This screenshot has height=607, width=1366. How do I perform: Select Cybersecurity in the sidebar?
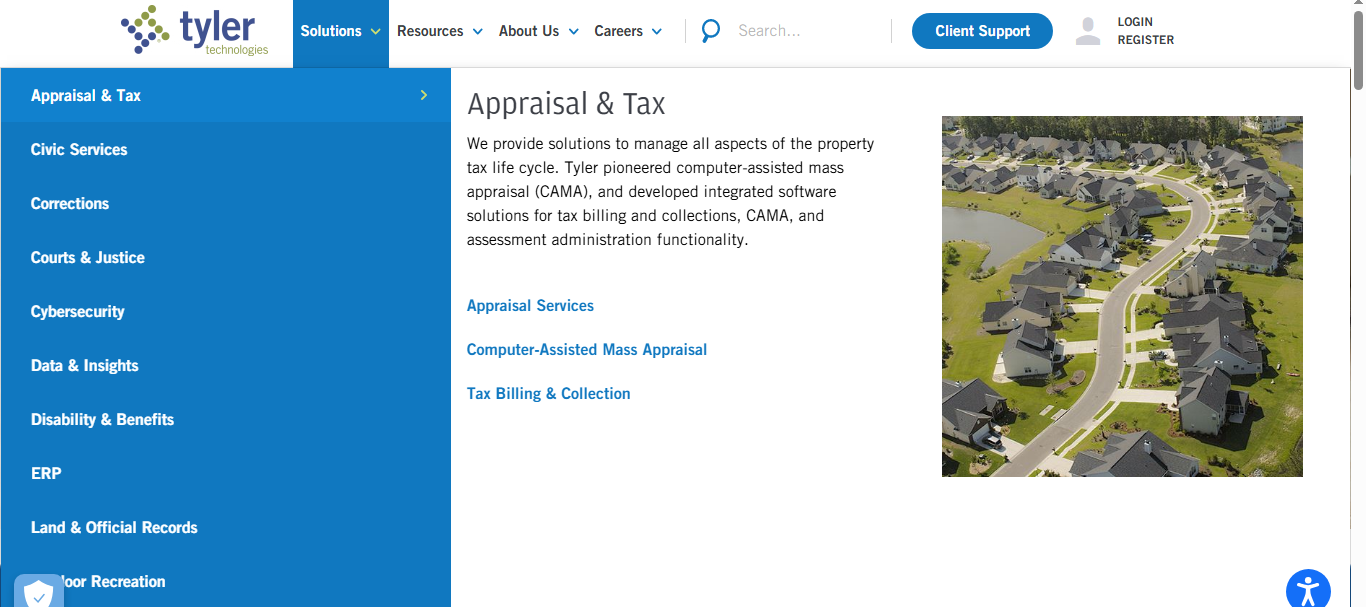point(77,311)
